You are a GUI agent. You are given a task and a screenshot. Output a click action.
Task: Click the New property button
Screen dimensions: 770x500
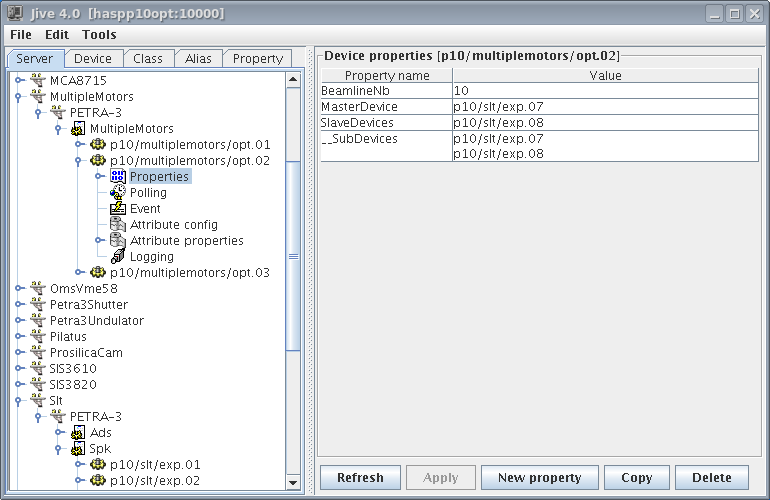click(539, 477)
